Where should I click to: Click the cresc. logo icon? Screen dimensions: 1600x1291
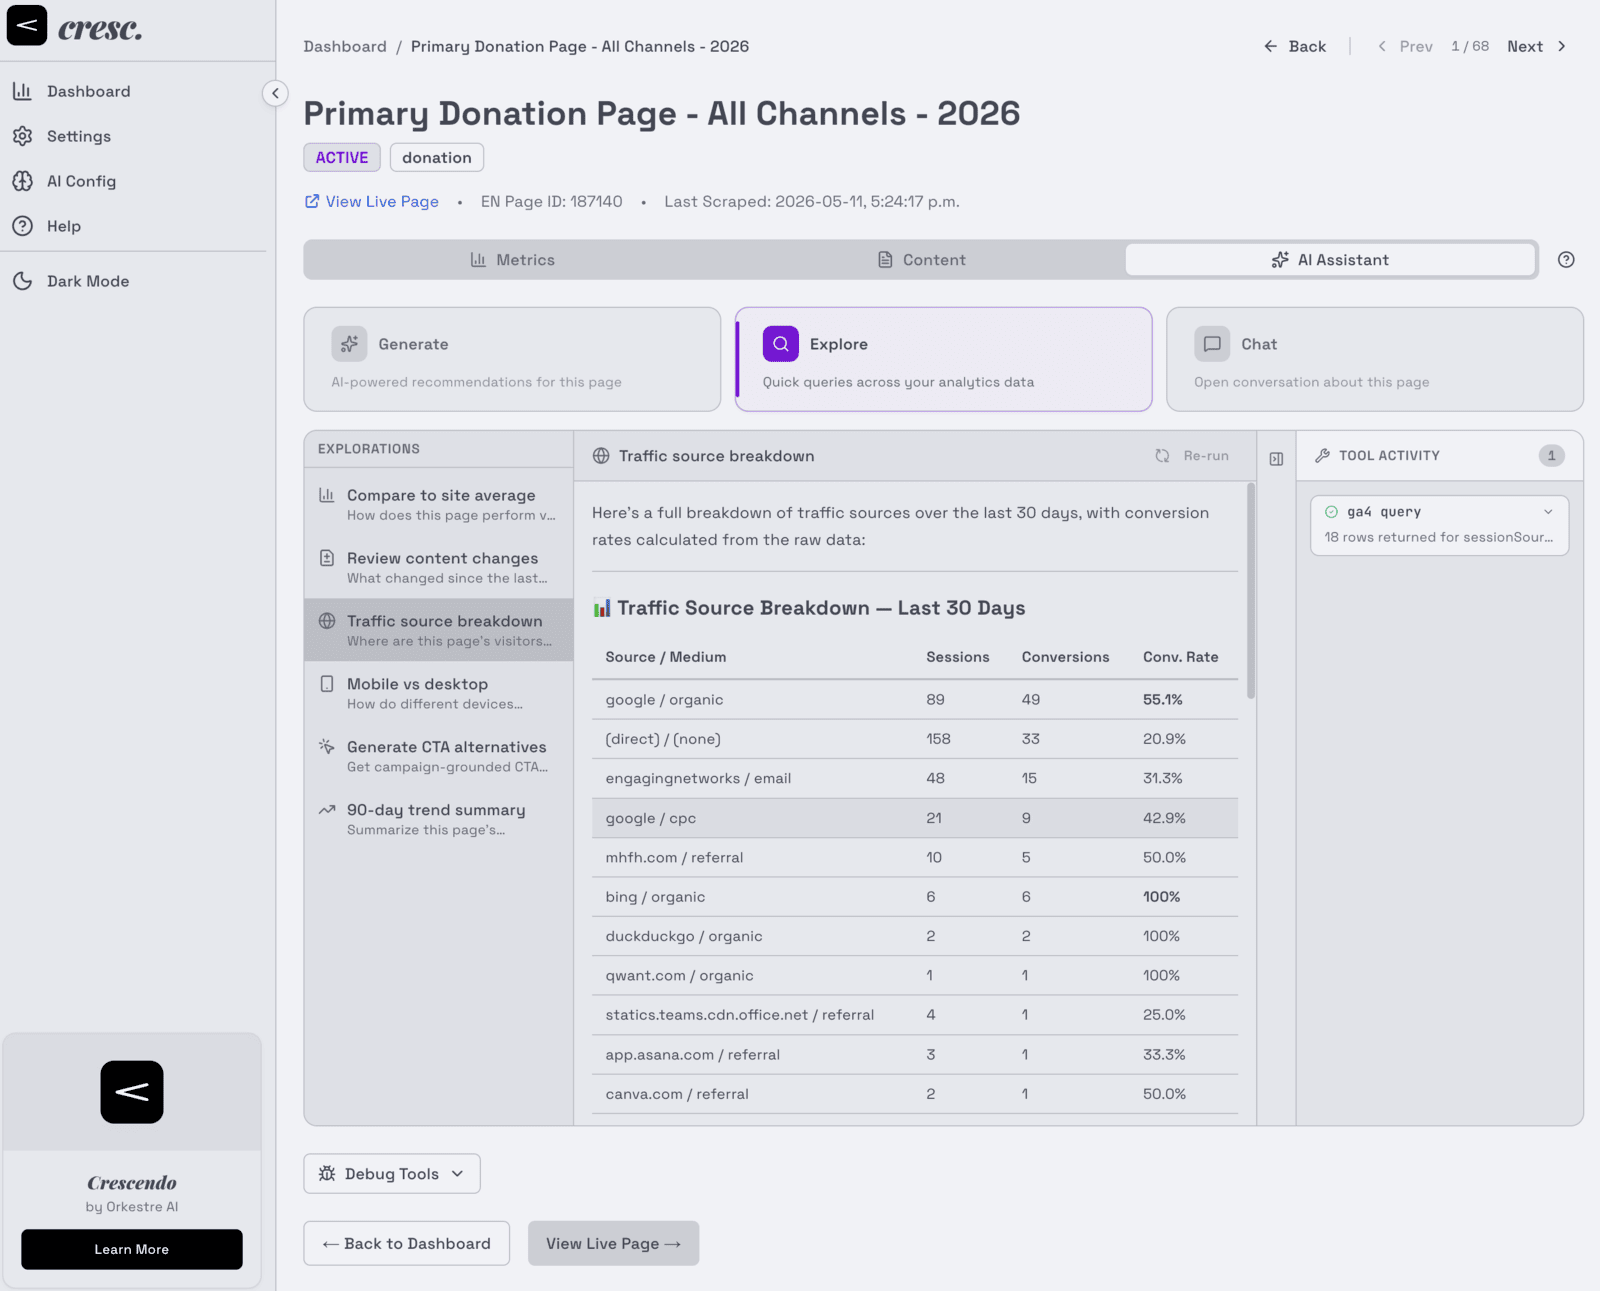[x=27, y=25]
